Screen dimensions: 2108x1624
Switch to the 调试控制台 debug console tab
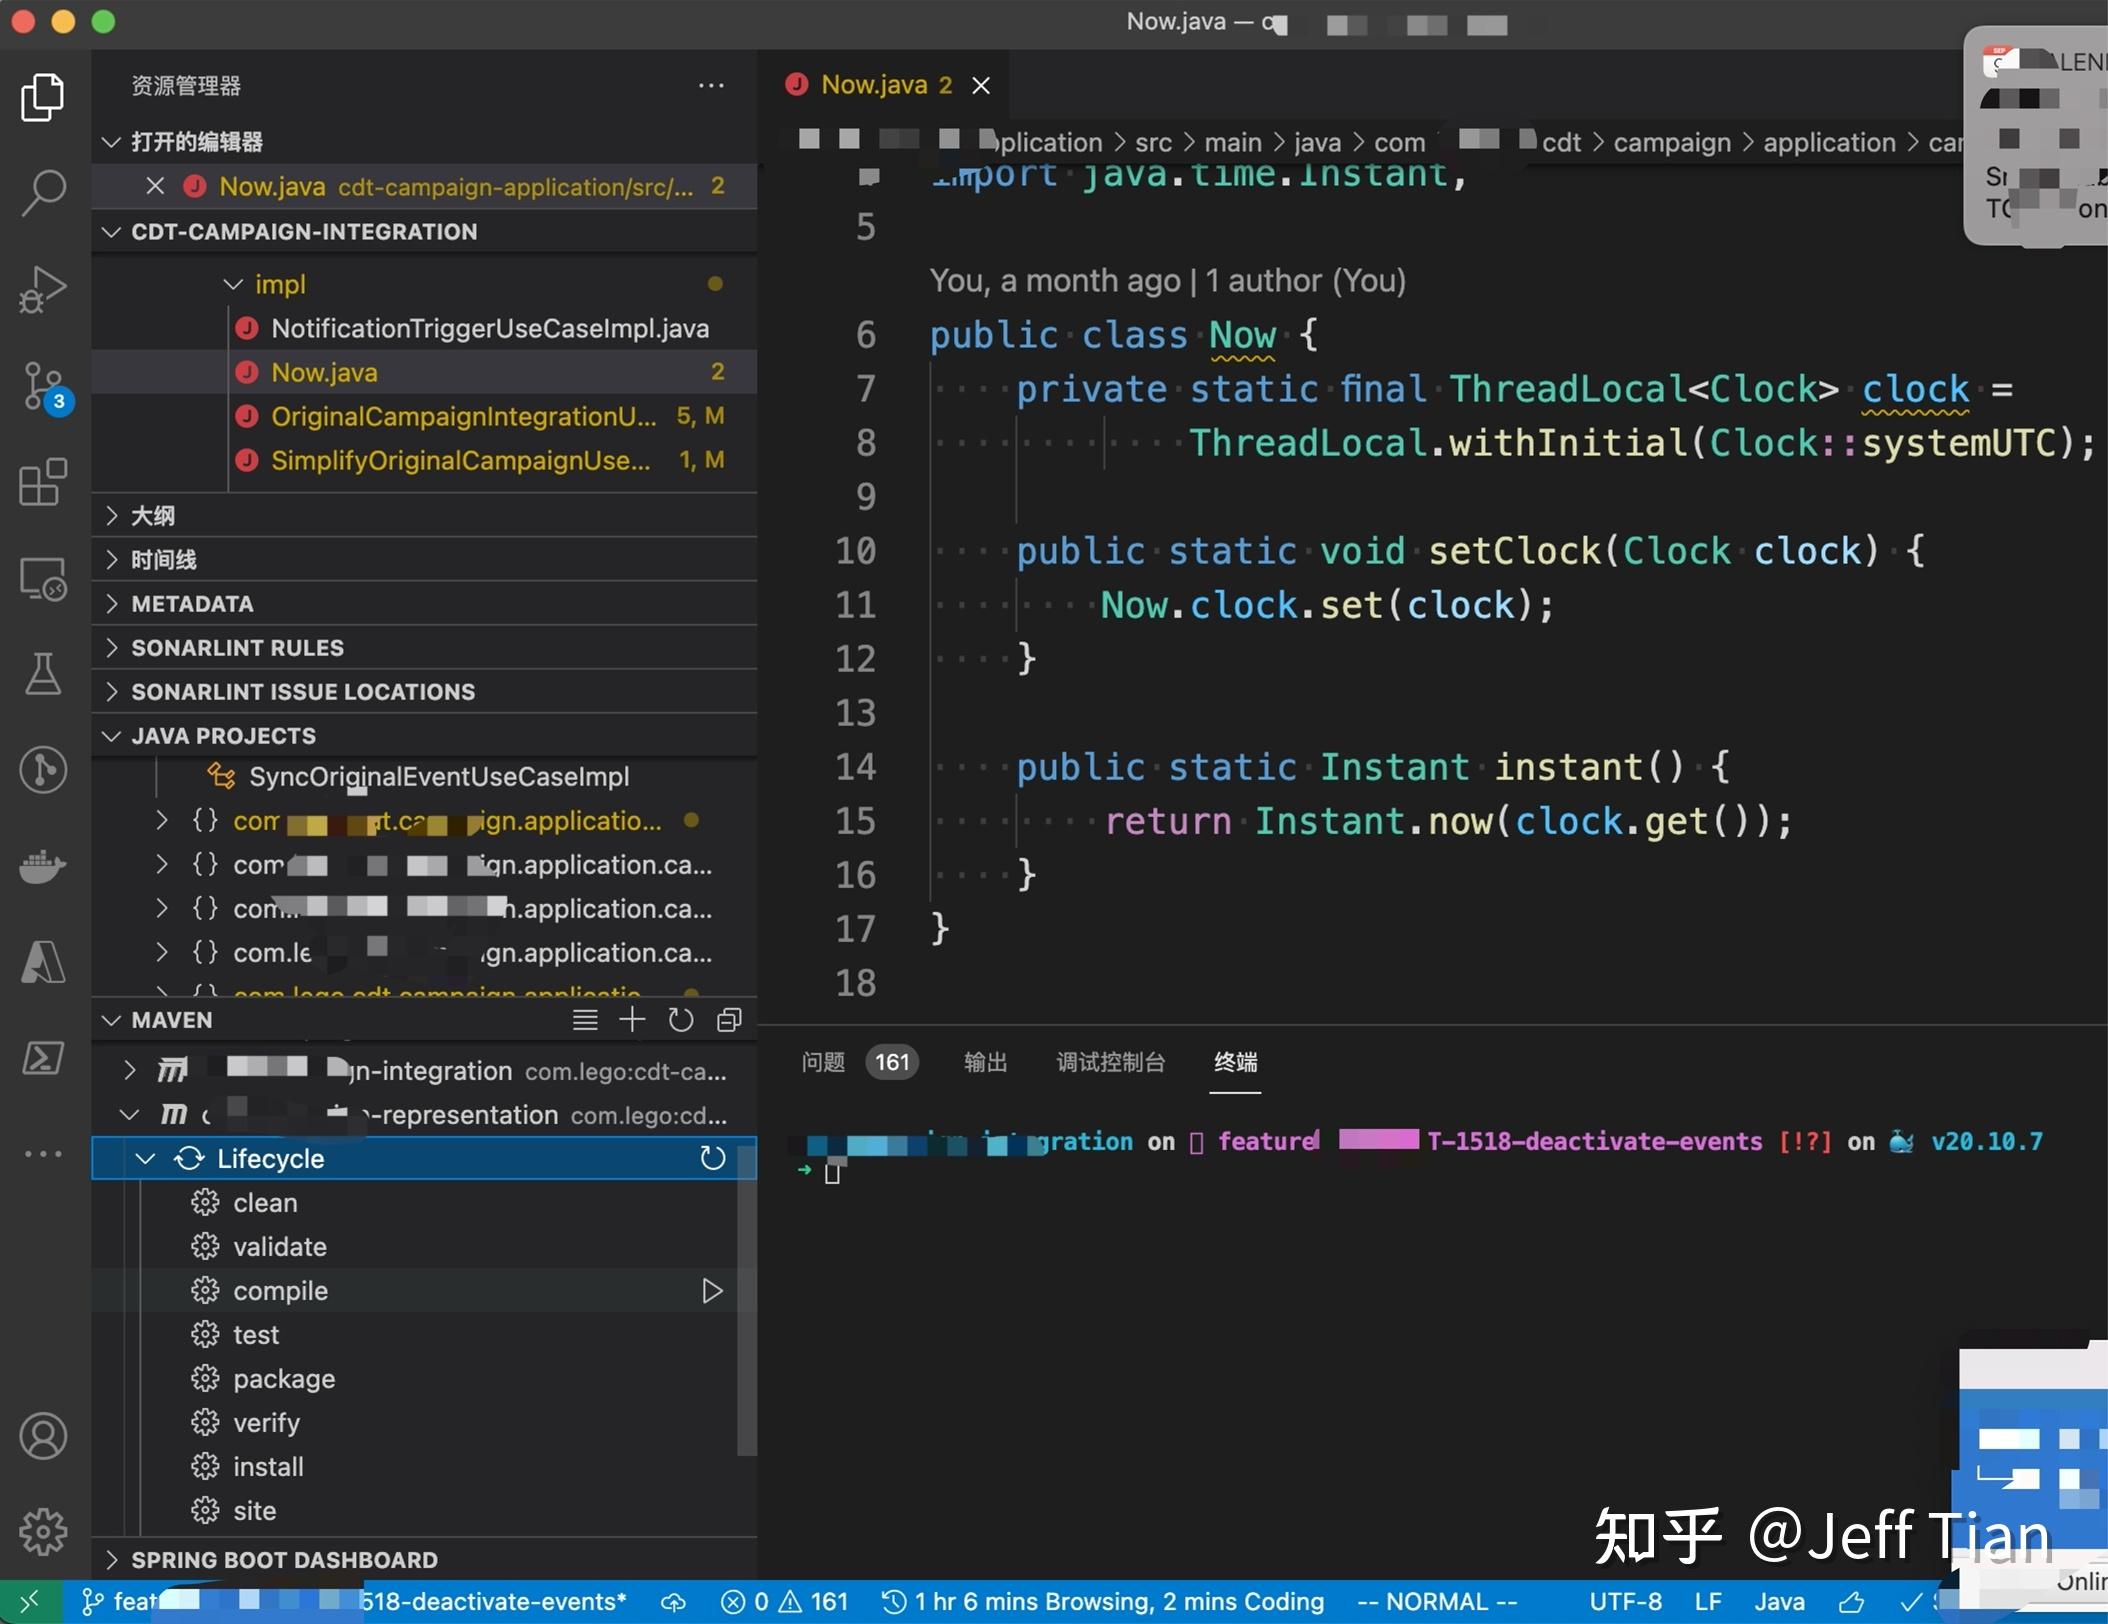(x=1110, y=1062)
